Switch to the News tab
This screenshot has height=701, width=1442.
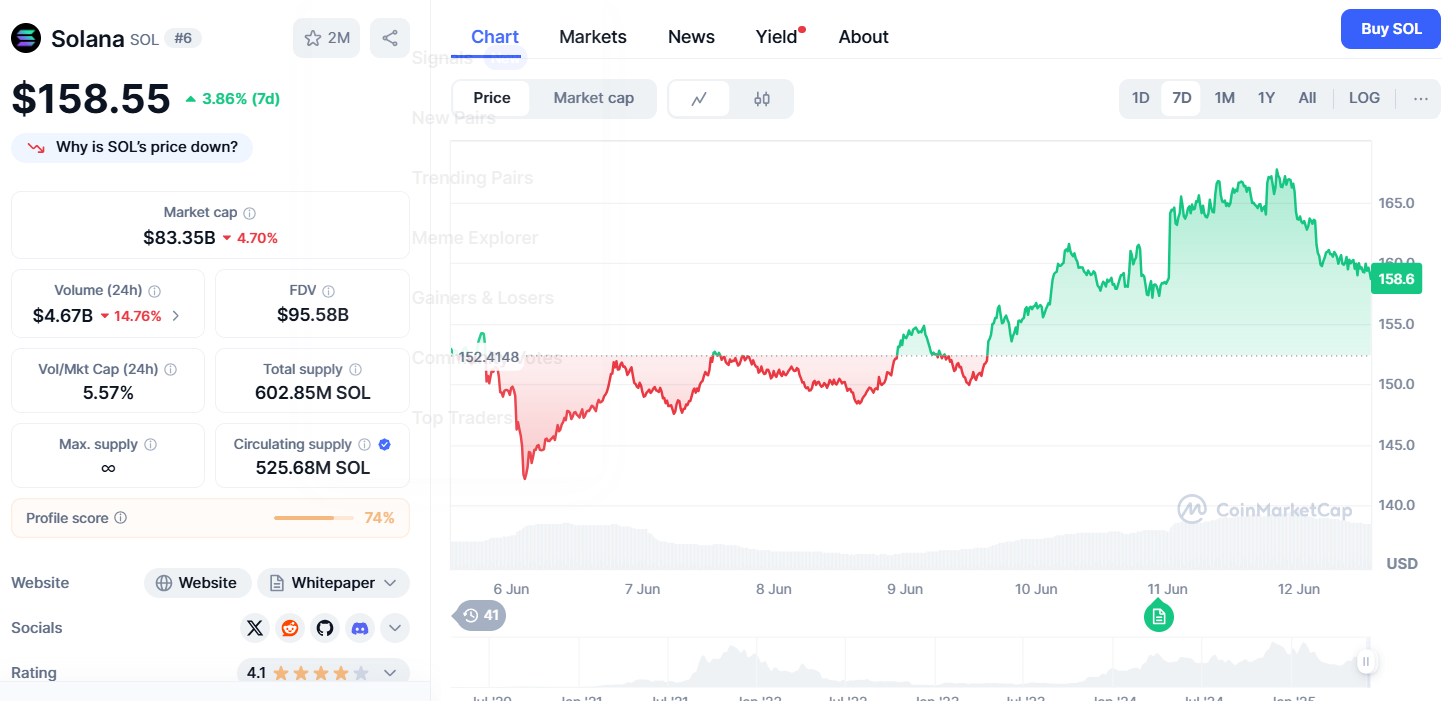click(691, 37)
